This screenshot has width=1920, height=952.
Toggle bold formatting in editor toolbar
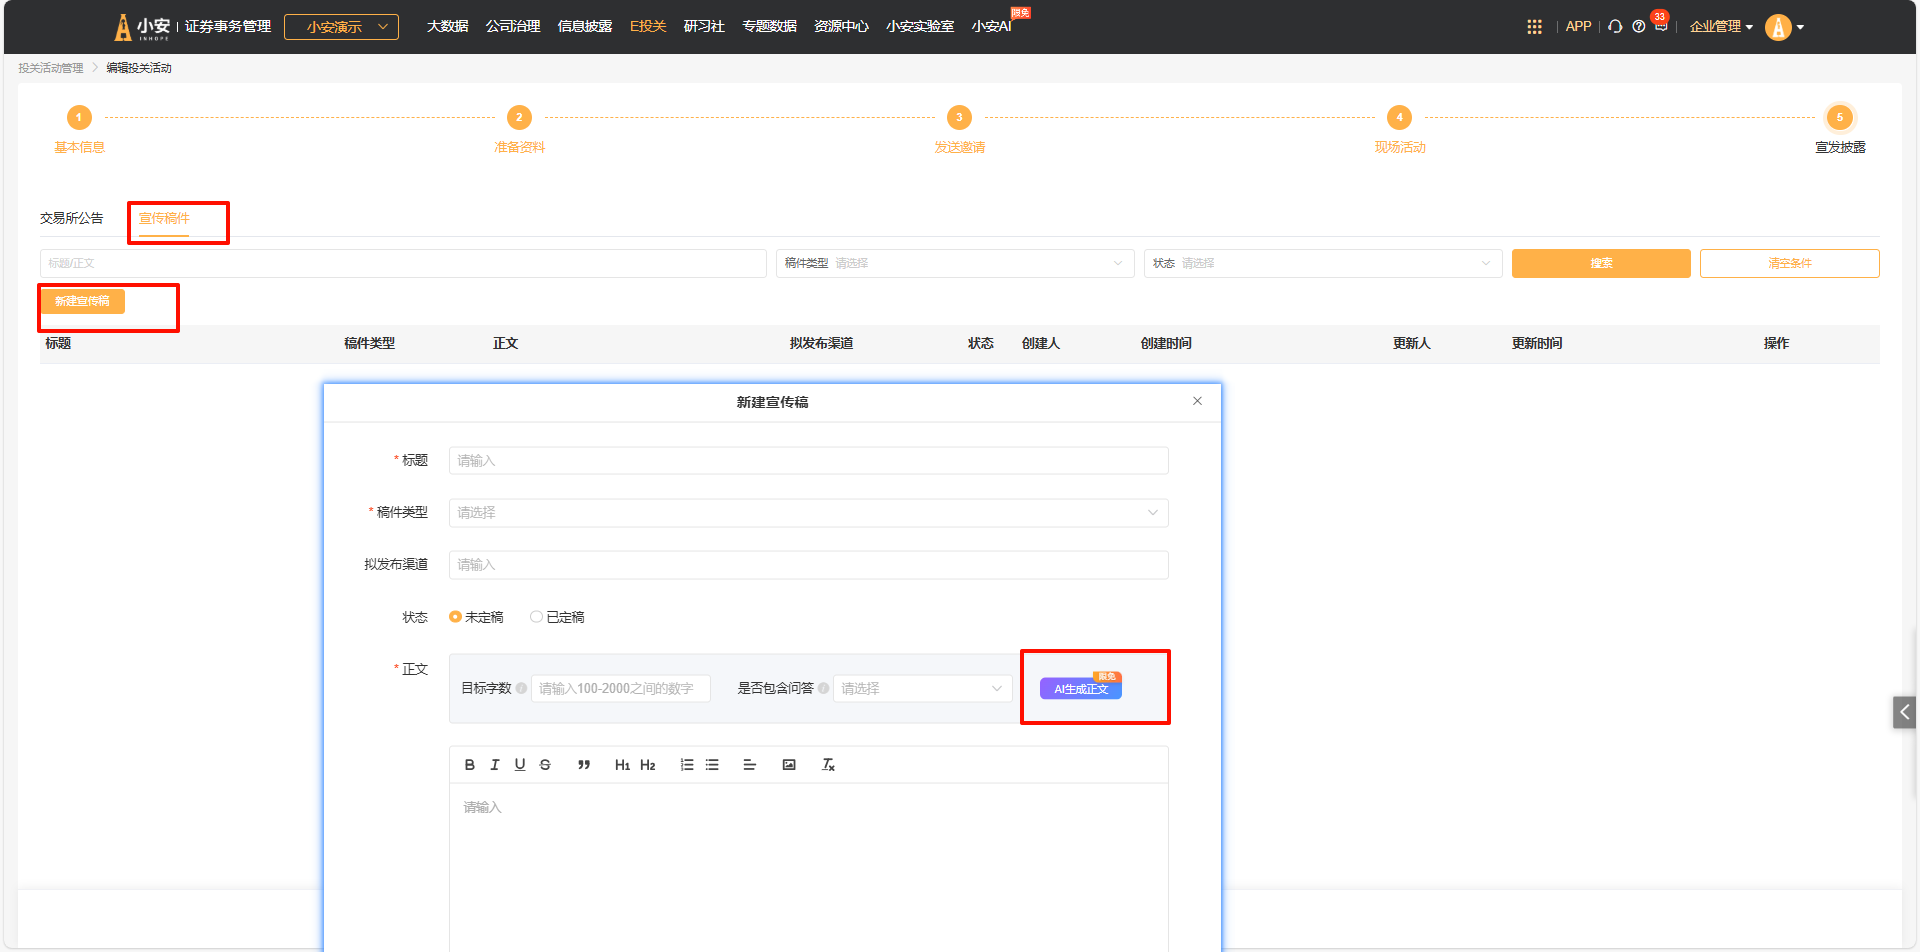470,765
